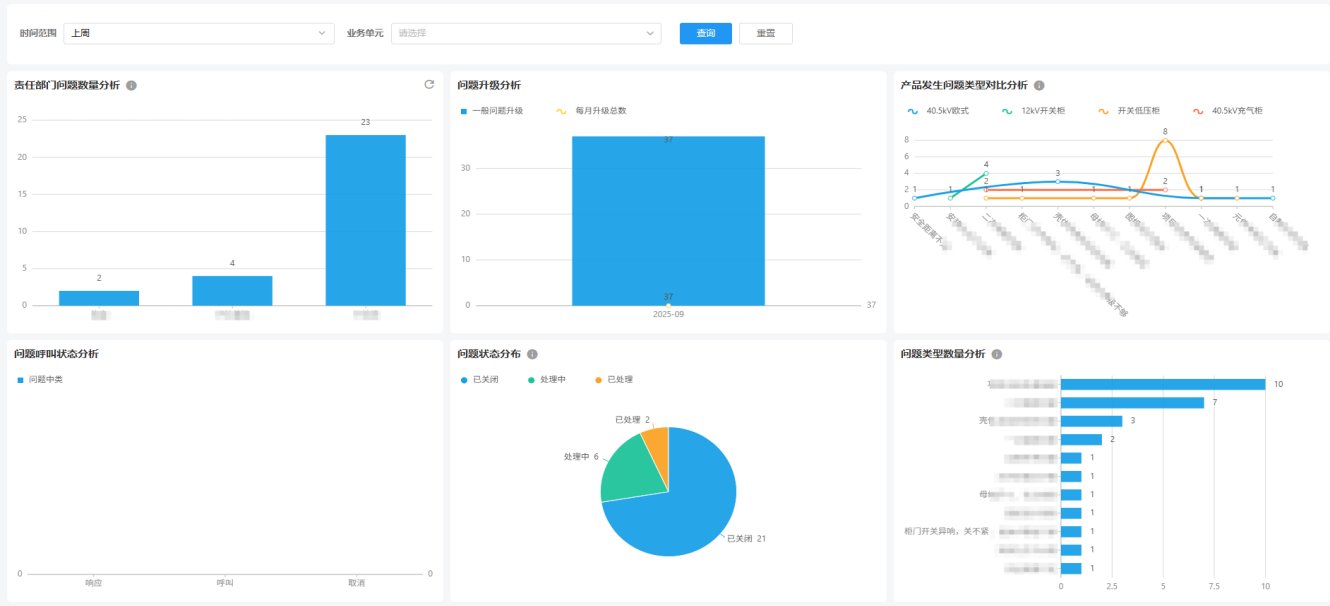The width and height of the screenshot is (1330, 606).
Task: Click info icon beside 产品发生问题类型对比分析 title
Action: (1039, 86)
